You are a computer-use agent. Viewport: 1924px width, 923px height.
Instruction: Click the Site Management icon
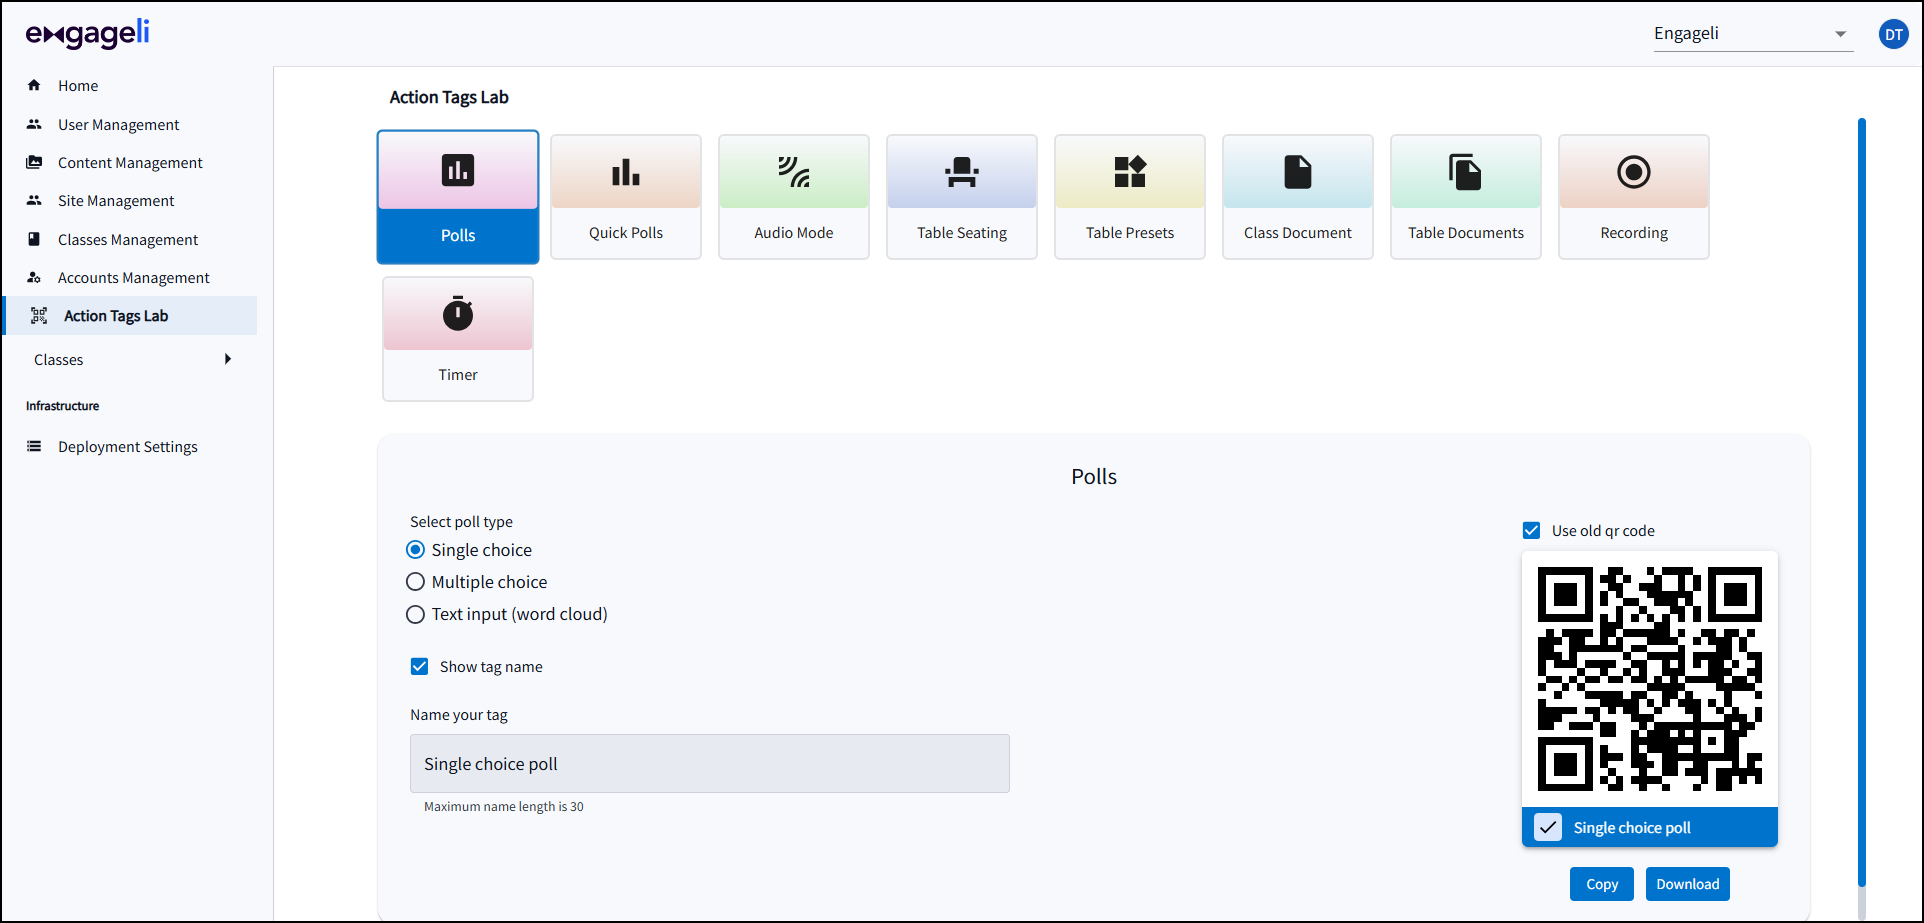[34, 200]
